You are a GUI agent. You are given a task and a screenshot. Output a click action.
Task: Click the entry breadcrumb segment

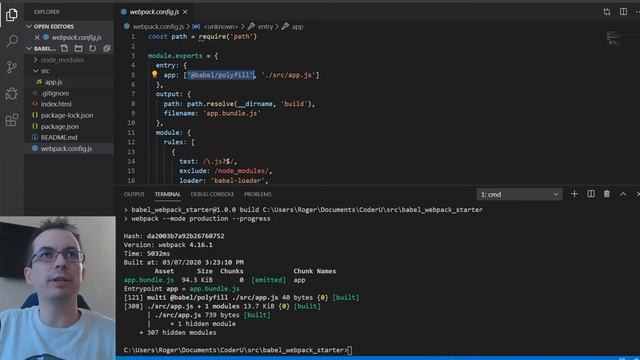point(265,27)
